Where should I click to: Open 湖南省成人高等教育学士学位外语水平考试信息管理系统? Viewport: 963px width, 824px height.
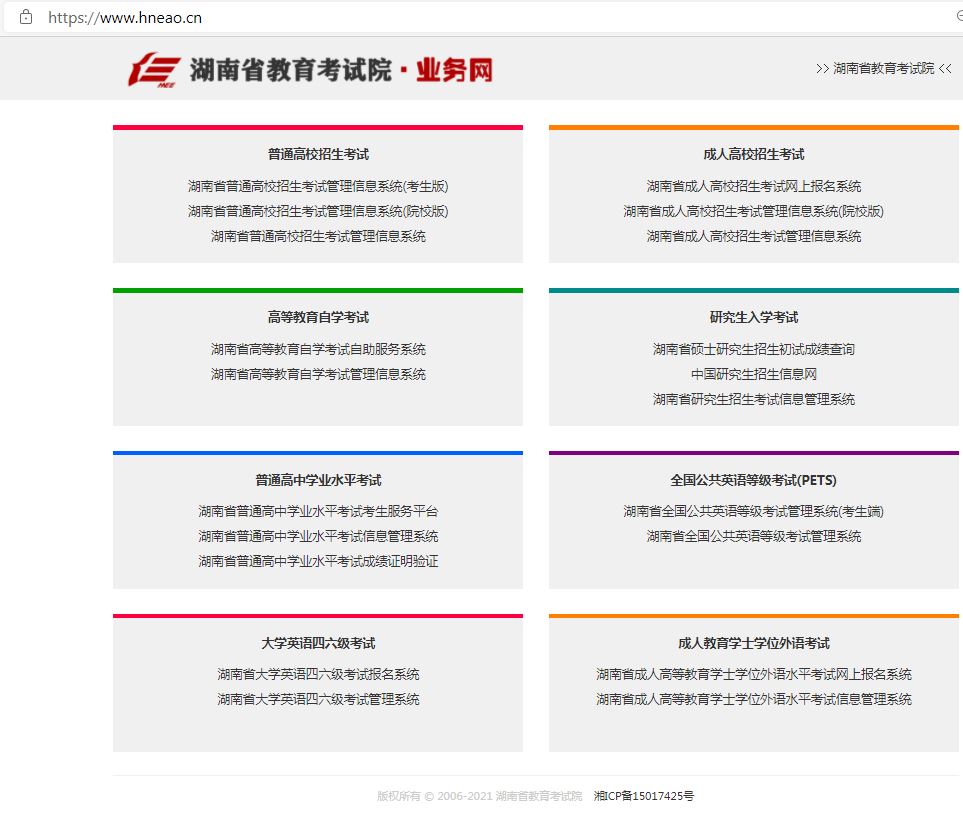(x=754, y=699)
